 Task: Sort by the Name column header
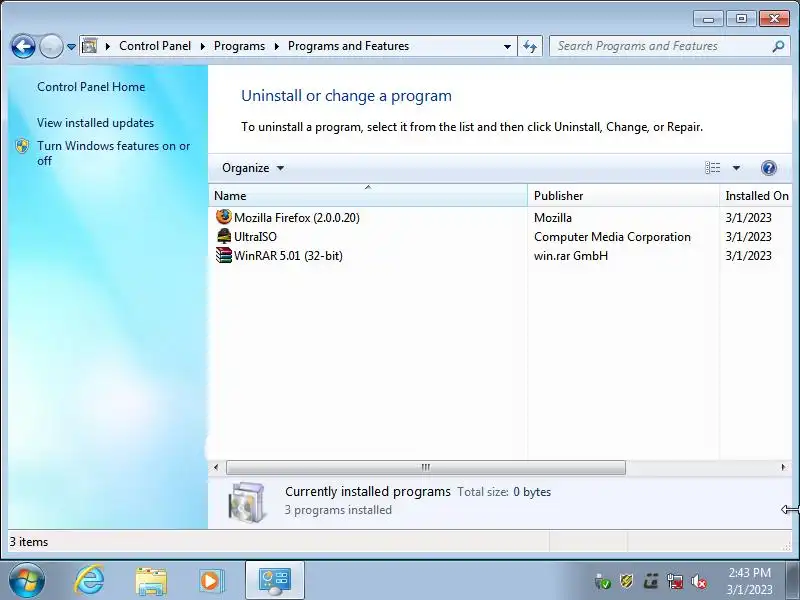click(368, 196)
